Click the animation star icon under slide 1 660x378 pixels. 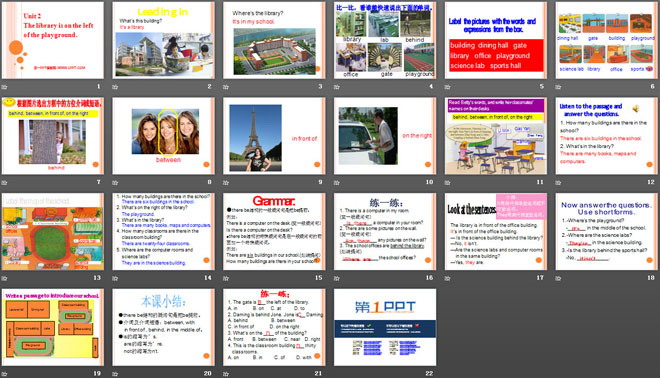tap(4, 87)
